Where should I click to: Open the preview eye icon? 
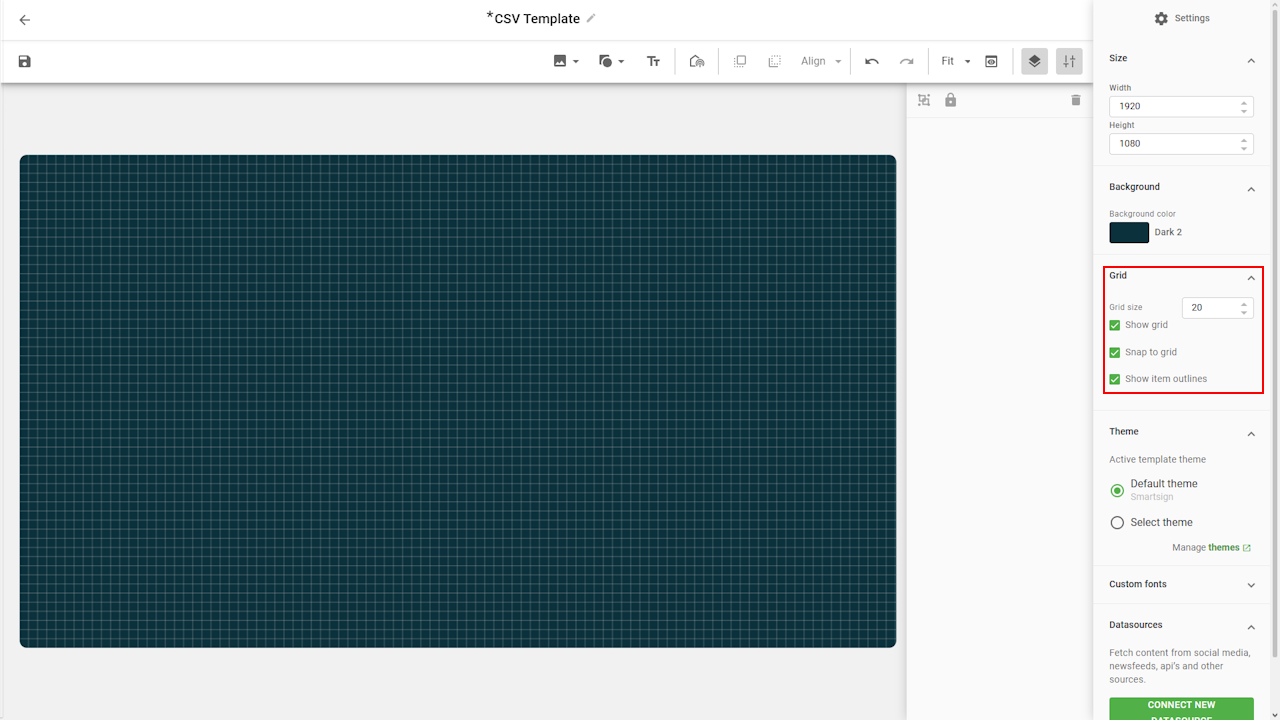(991, 62)
